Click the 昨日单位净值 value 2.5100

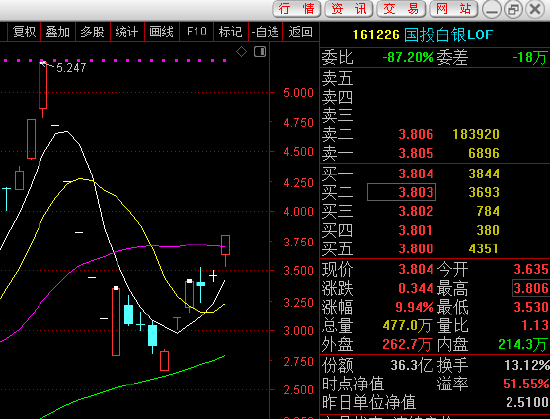tap(527, 402)
